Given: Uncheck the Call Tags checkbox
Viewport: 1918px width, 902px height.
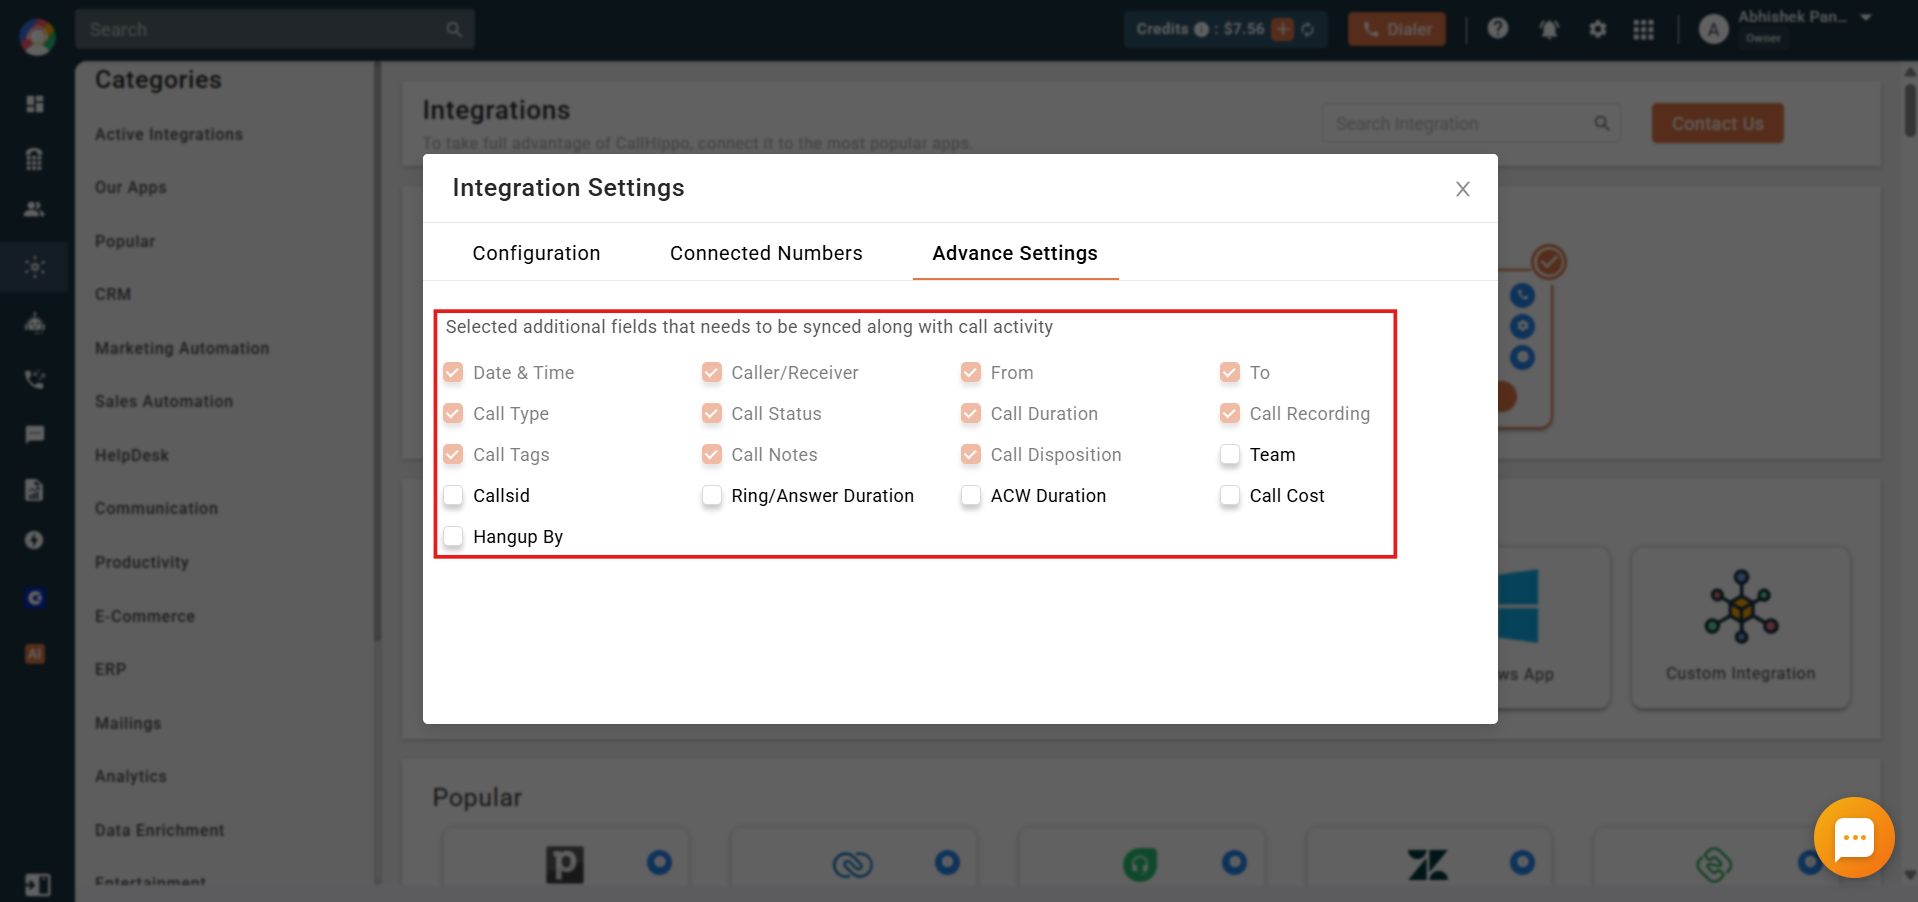Looking at the screenshot, I should tap(453, 455).
